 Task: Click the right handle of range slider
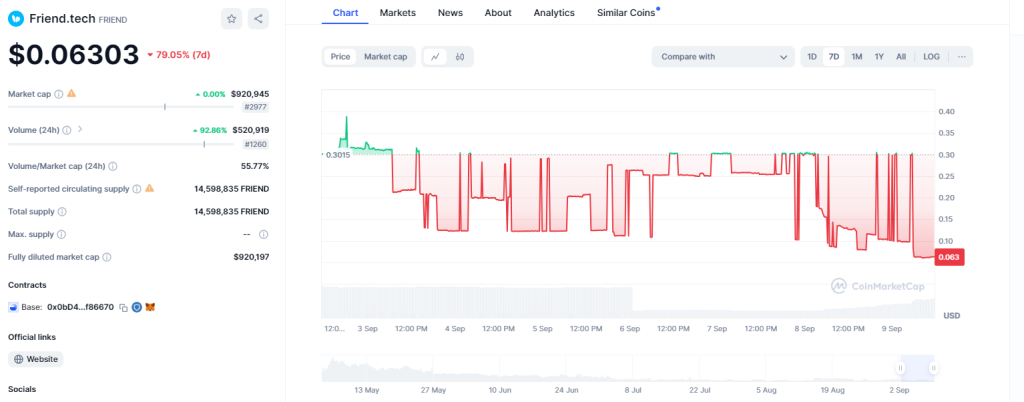pyautogui.click(x=933, y=368)
